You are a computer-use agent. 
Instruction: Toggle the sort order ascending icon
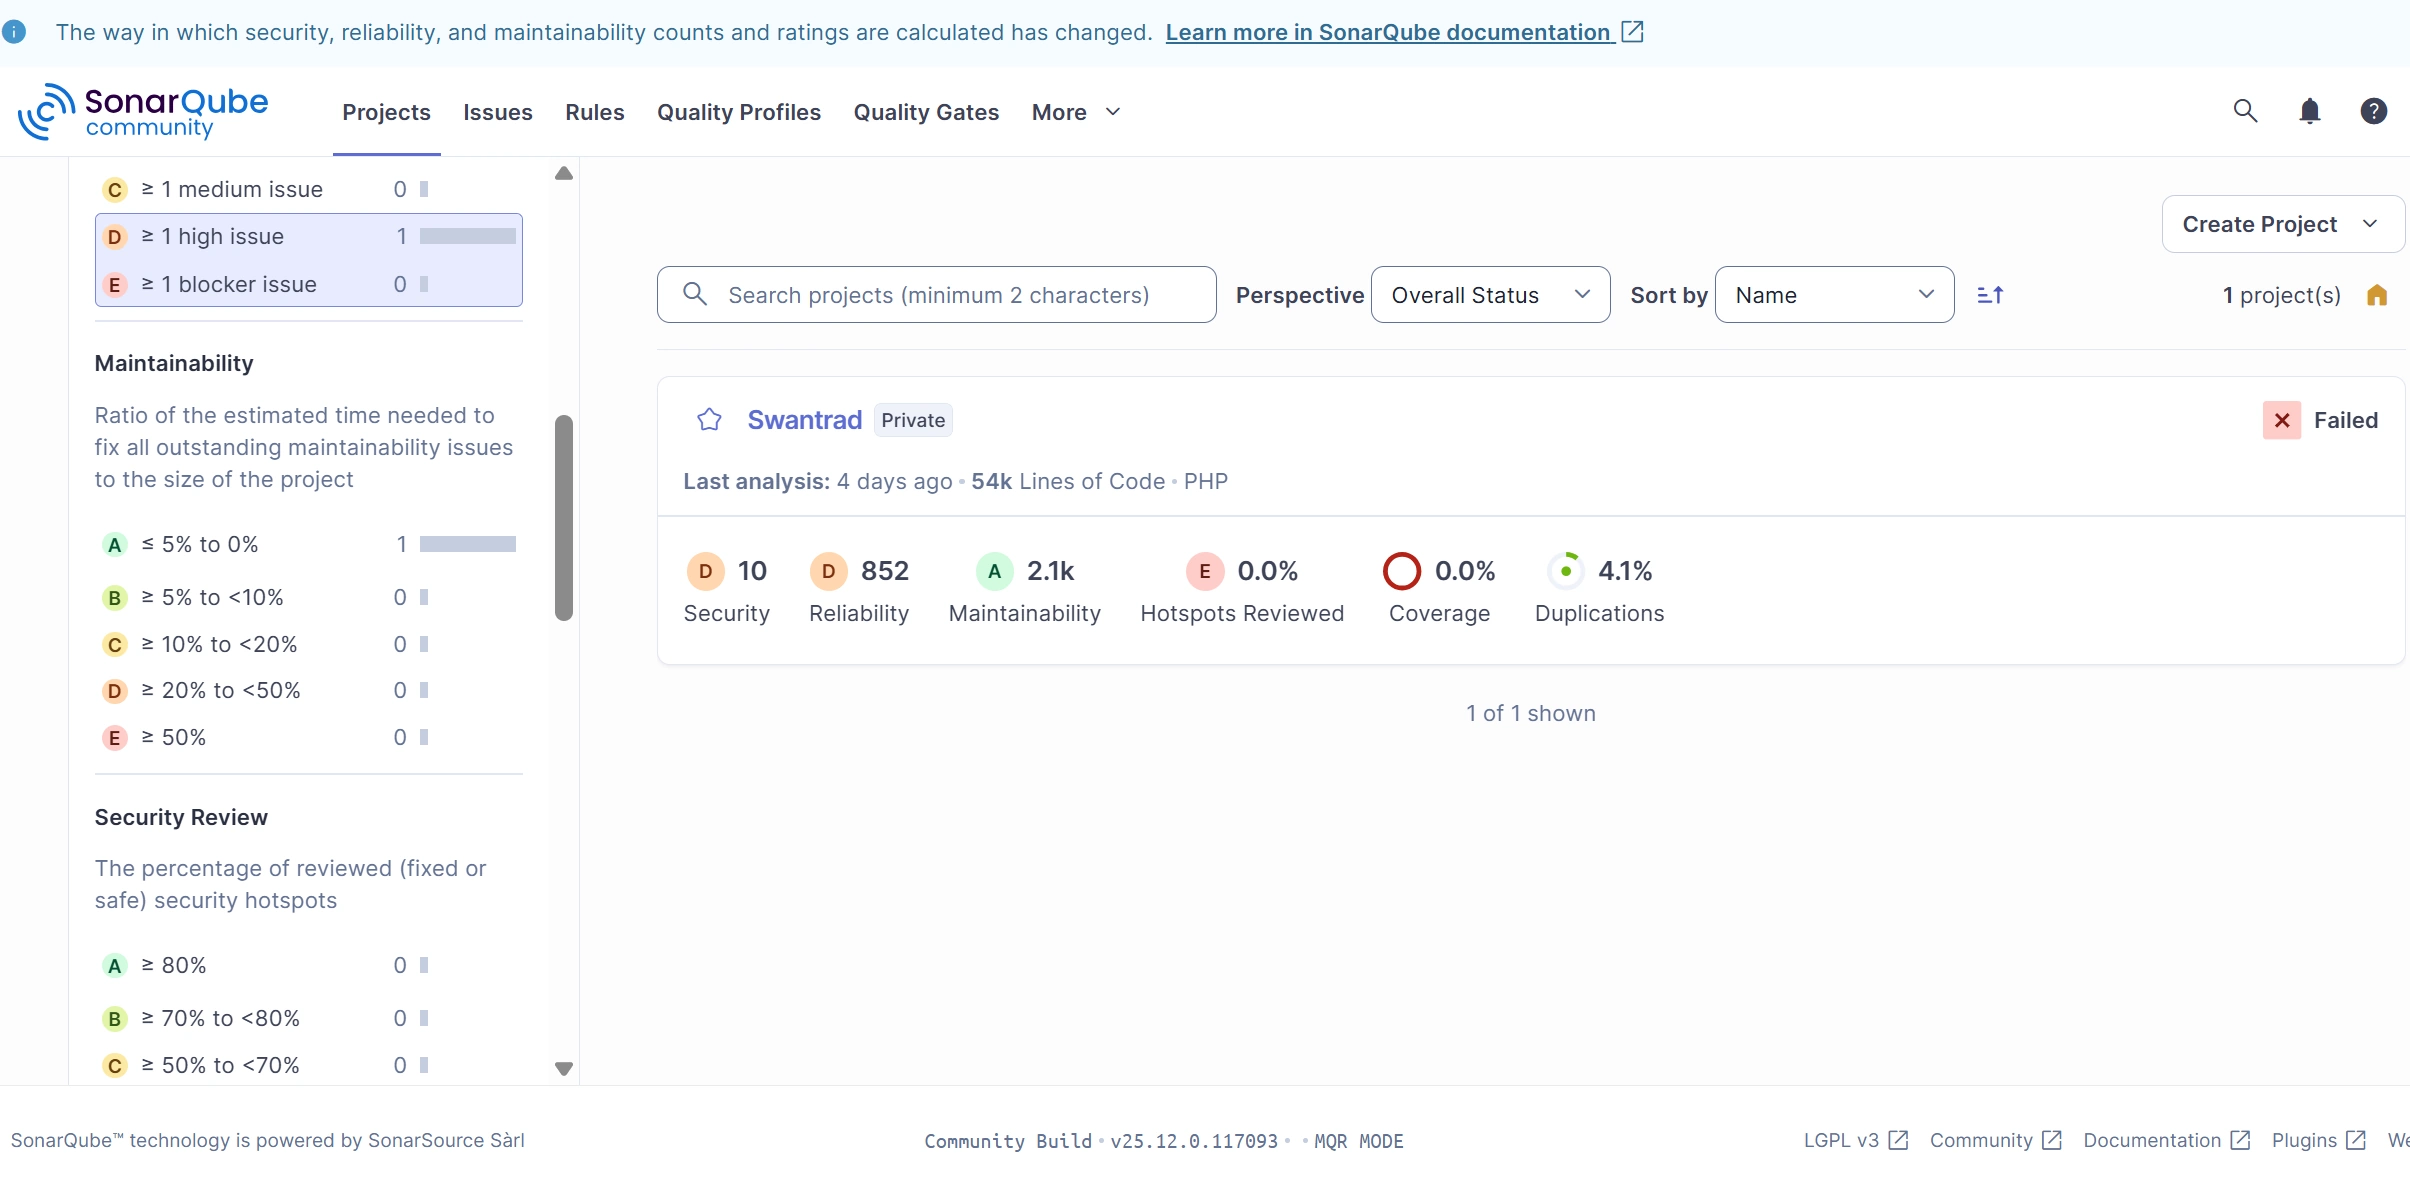1990,294
